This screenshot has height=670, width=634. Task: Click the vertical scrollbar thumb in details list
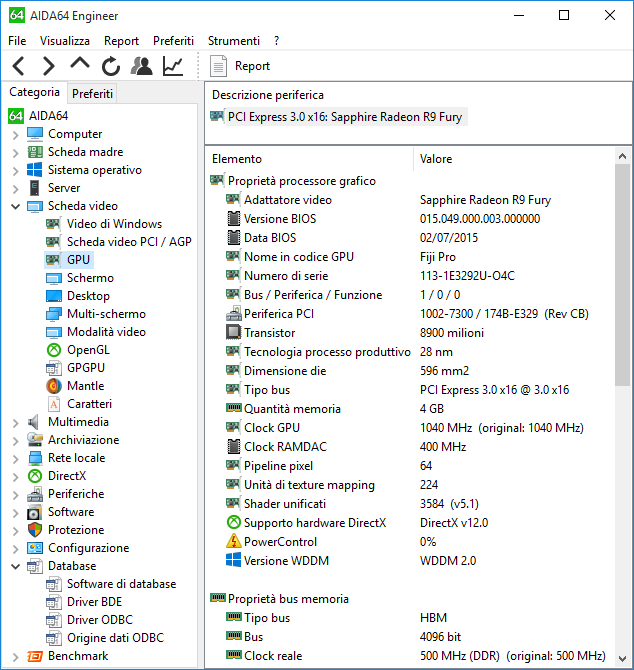(622, 275)
